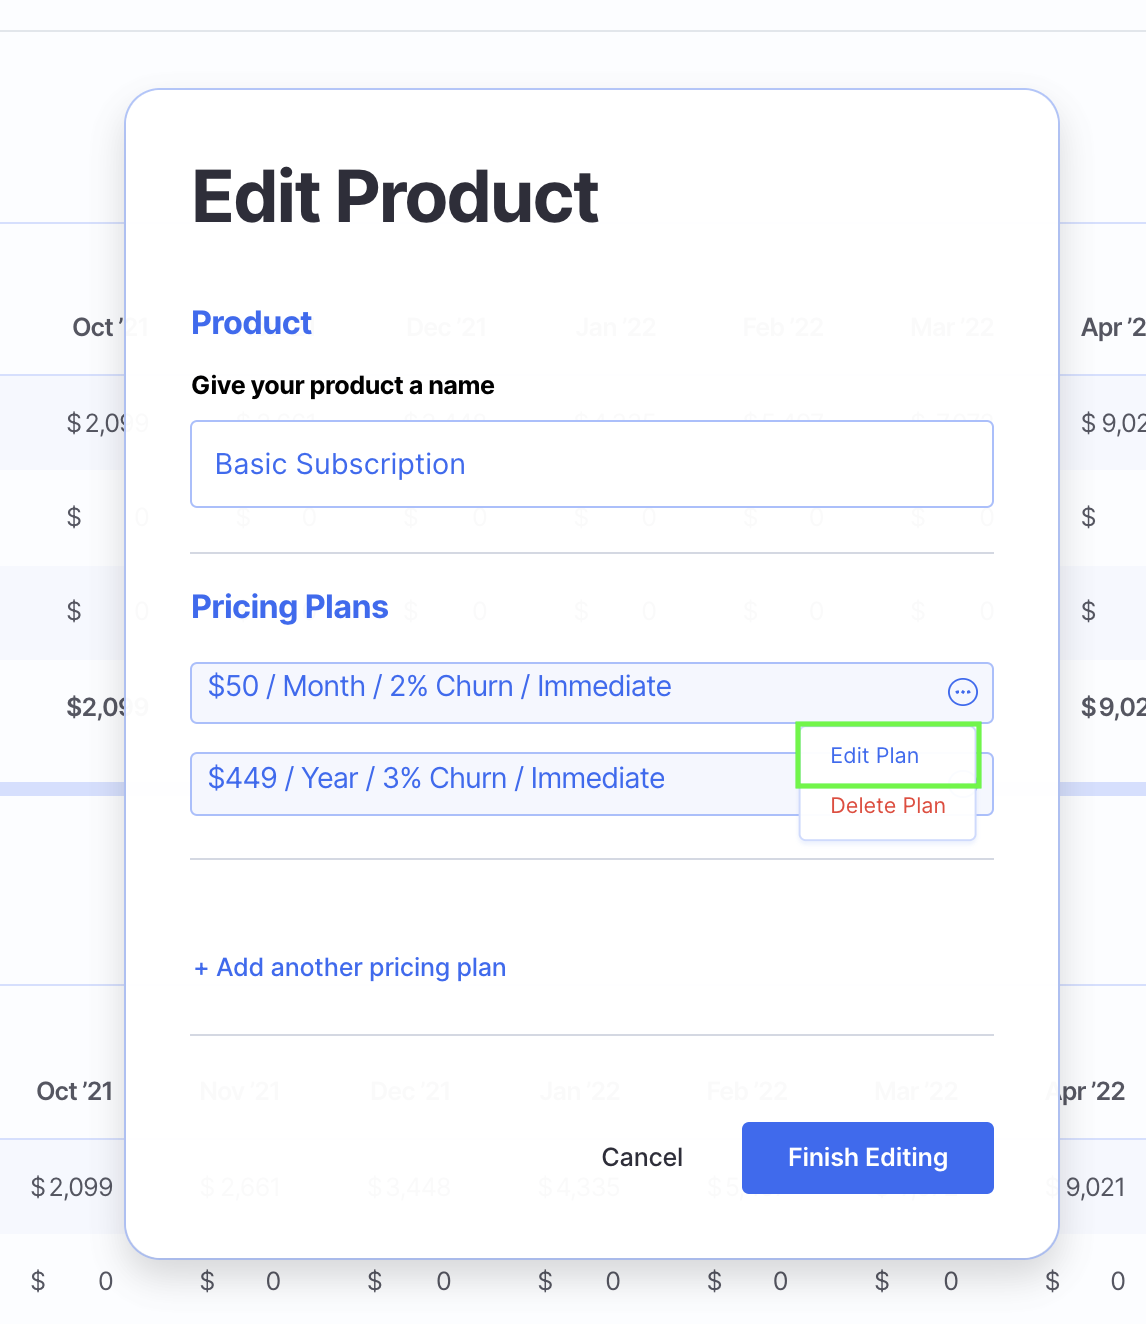Click the bold $9,02 total in upper table

click(1112, 707)
